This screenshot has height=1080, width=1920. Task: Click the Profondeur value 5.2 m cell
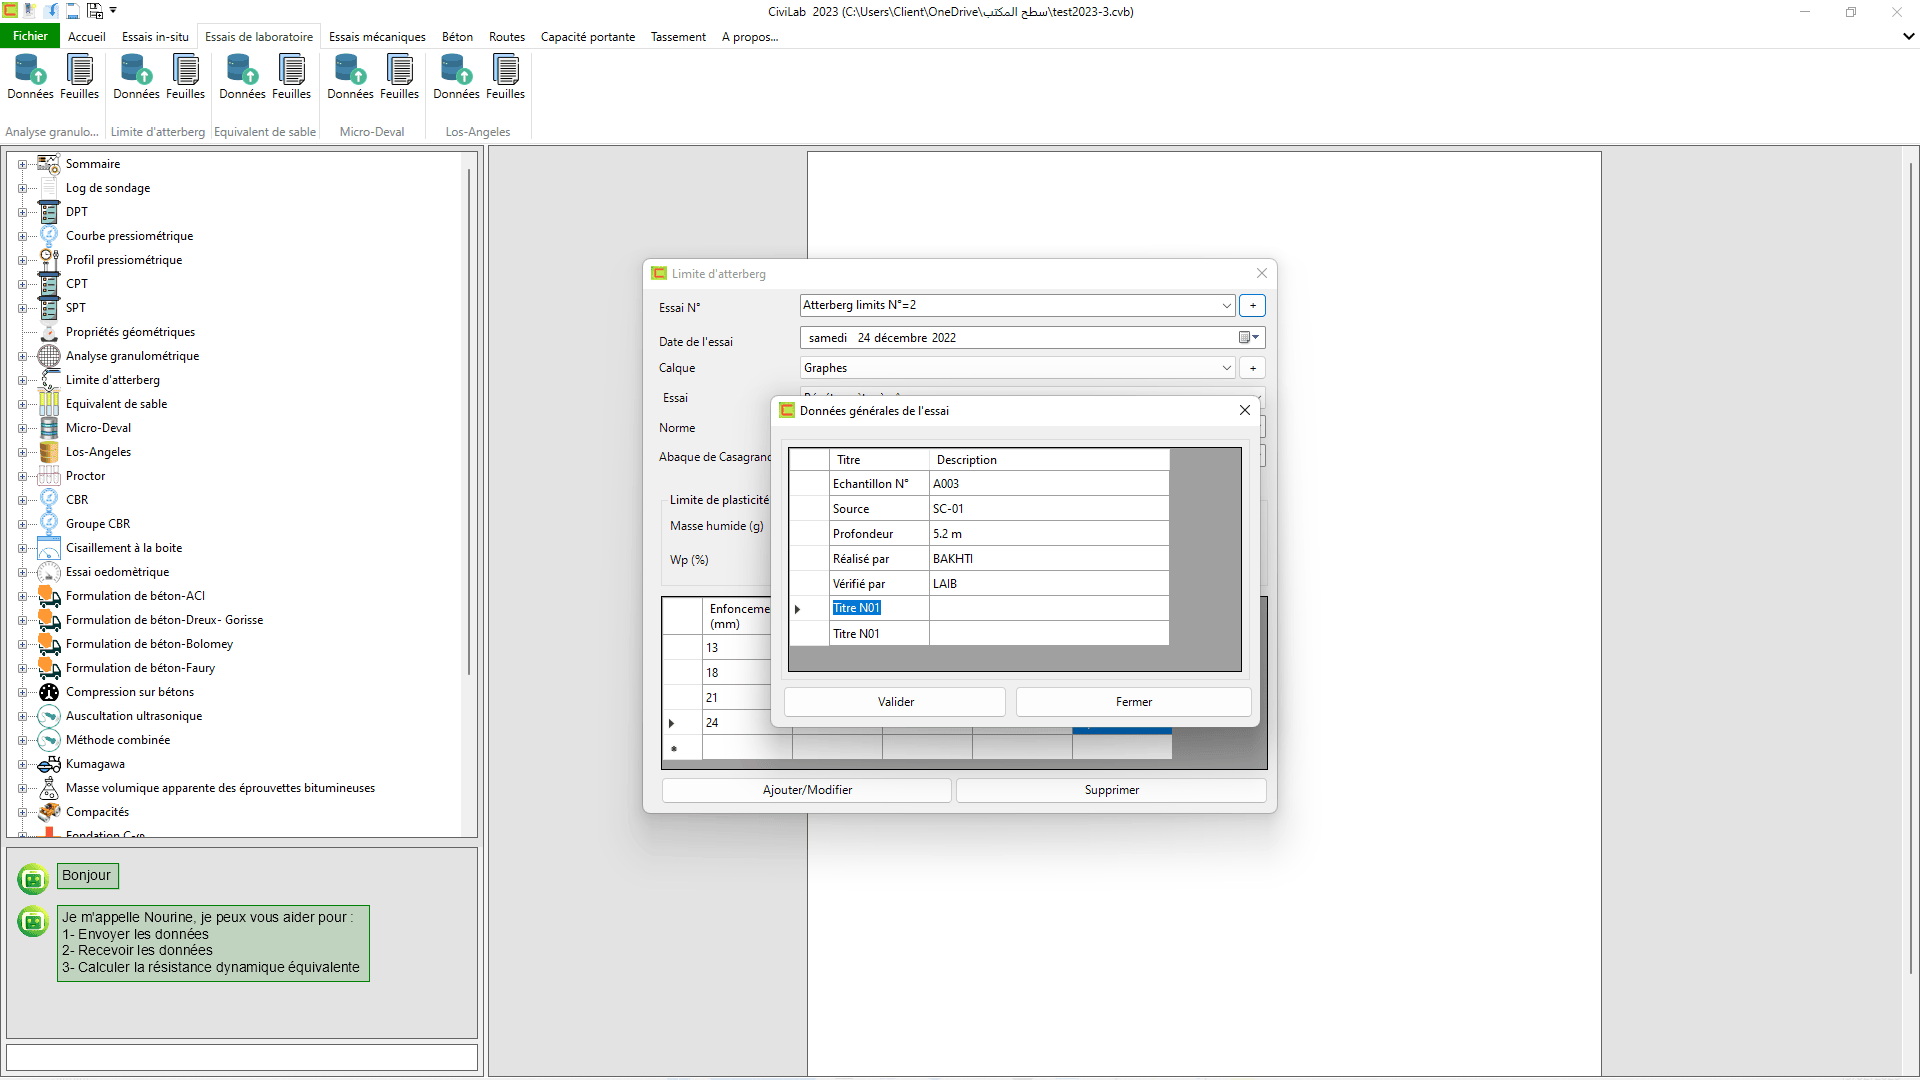click(x=1048, y=534)
